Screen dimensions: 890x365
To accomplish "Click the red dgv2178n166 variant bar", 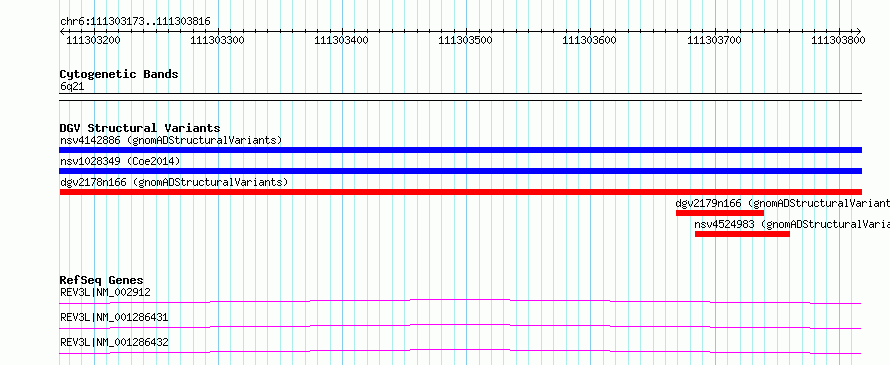I will click(460, 192).
